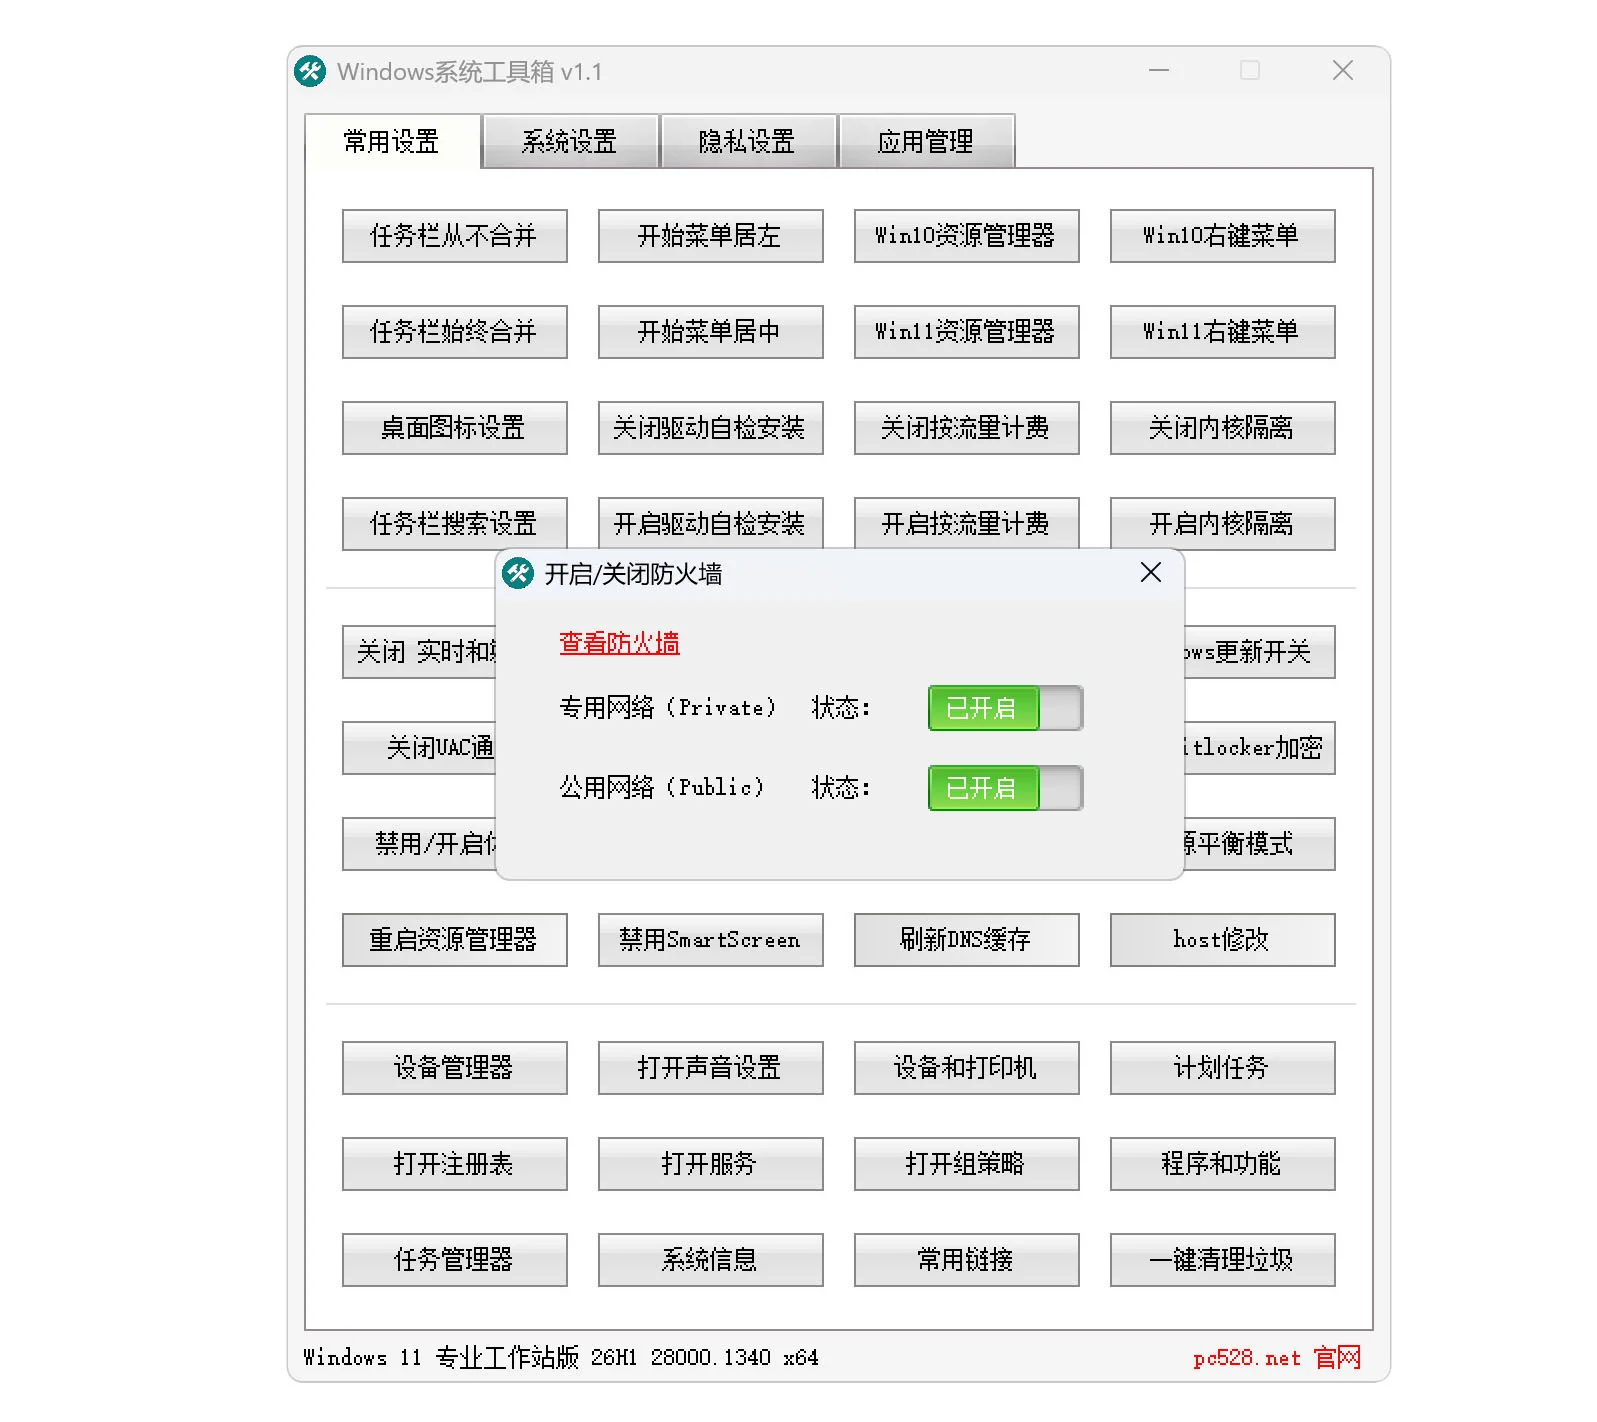
Task: Click the 禁用SmartScreen button
Action: tap(711, 940)
